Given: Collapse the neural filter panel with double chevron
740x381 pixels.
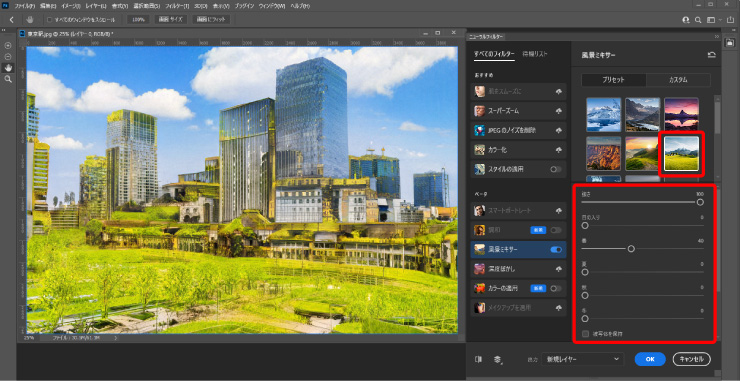Looking at the screenshot, I should click(x=716, y=36).
